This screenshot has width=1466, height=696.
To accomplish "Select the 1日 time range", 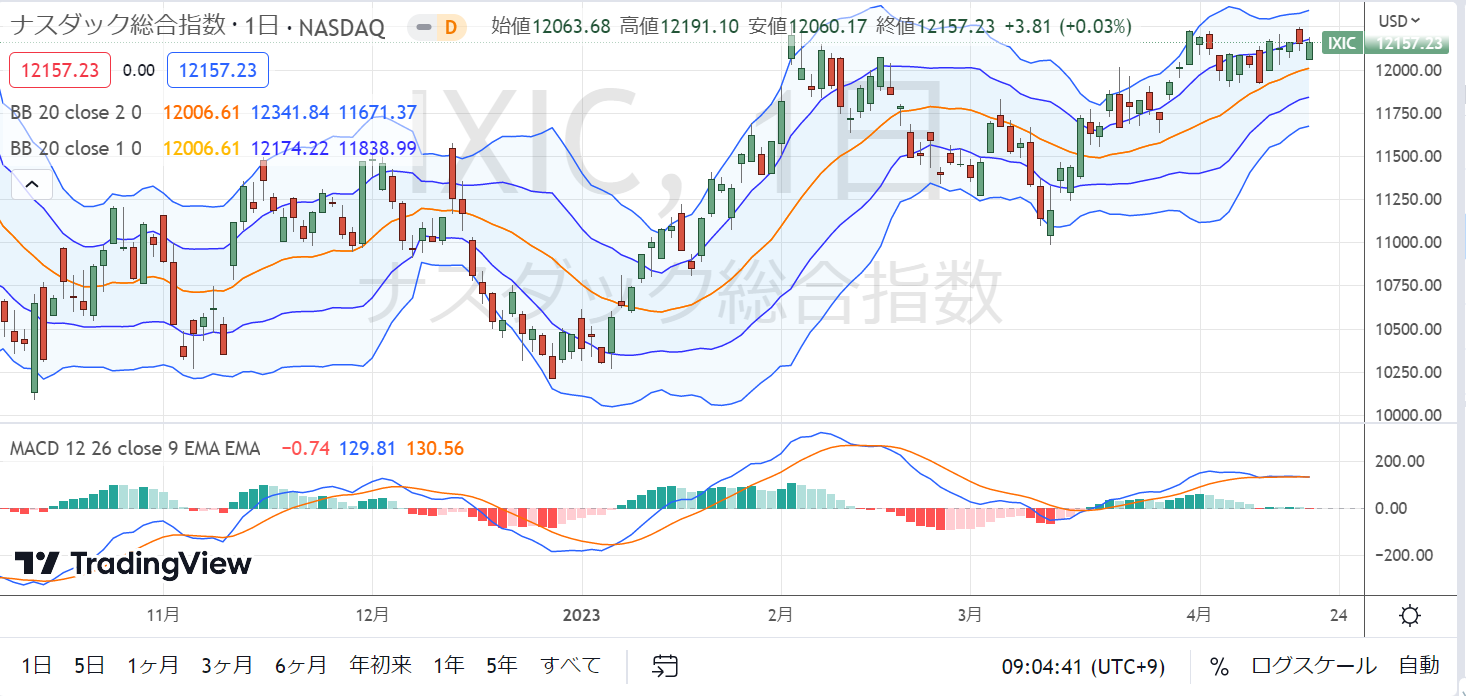I will point(36,666).
